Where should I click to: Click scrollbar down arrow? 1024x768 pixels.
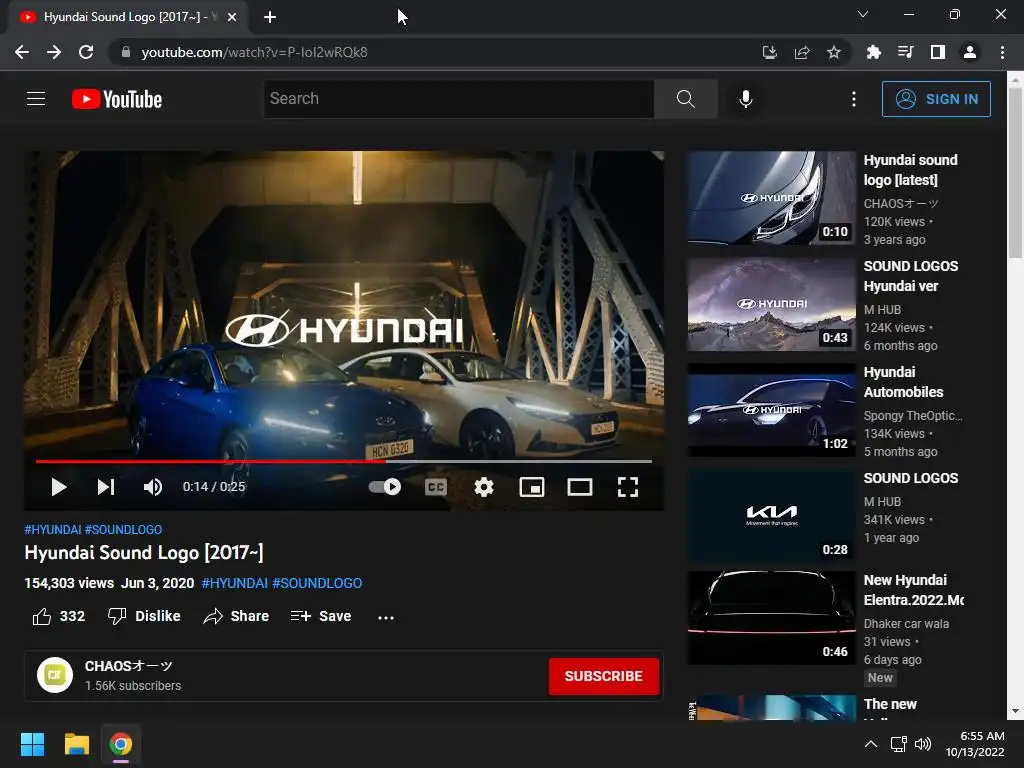[1015, 711]
